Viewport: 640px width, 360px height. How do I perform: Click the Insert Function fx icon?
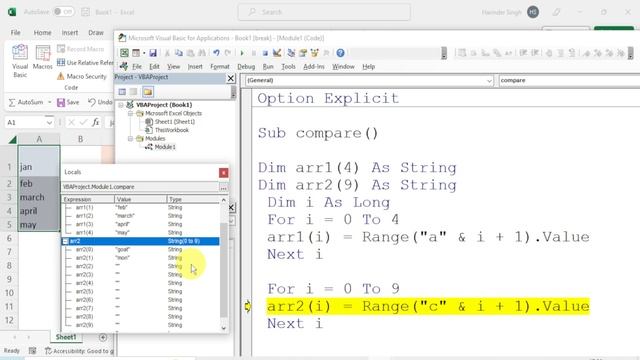click(x=96, y=122)
